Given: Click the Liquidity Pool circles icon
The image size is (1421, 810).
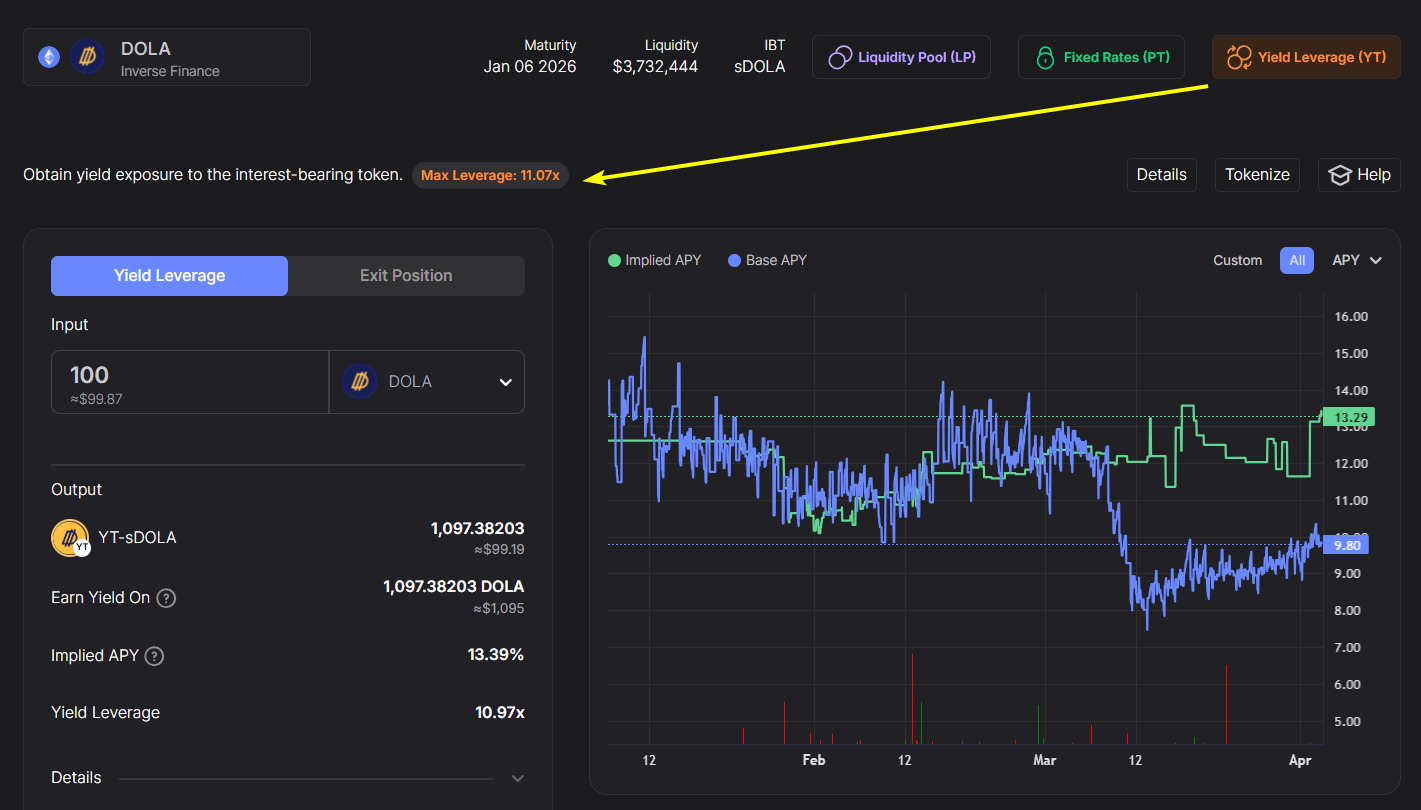Looking at the screenshot, I should click(x=840, y=57).
